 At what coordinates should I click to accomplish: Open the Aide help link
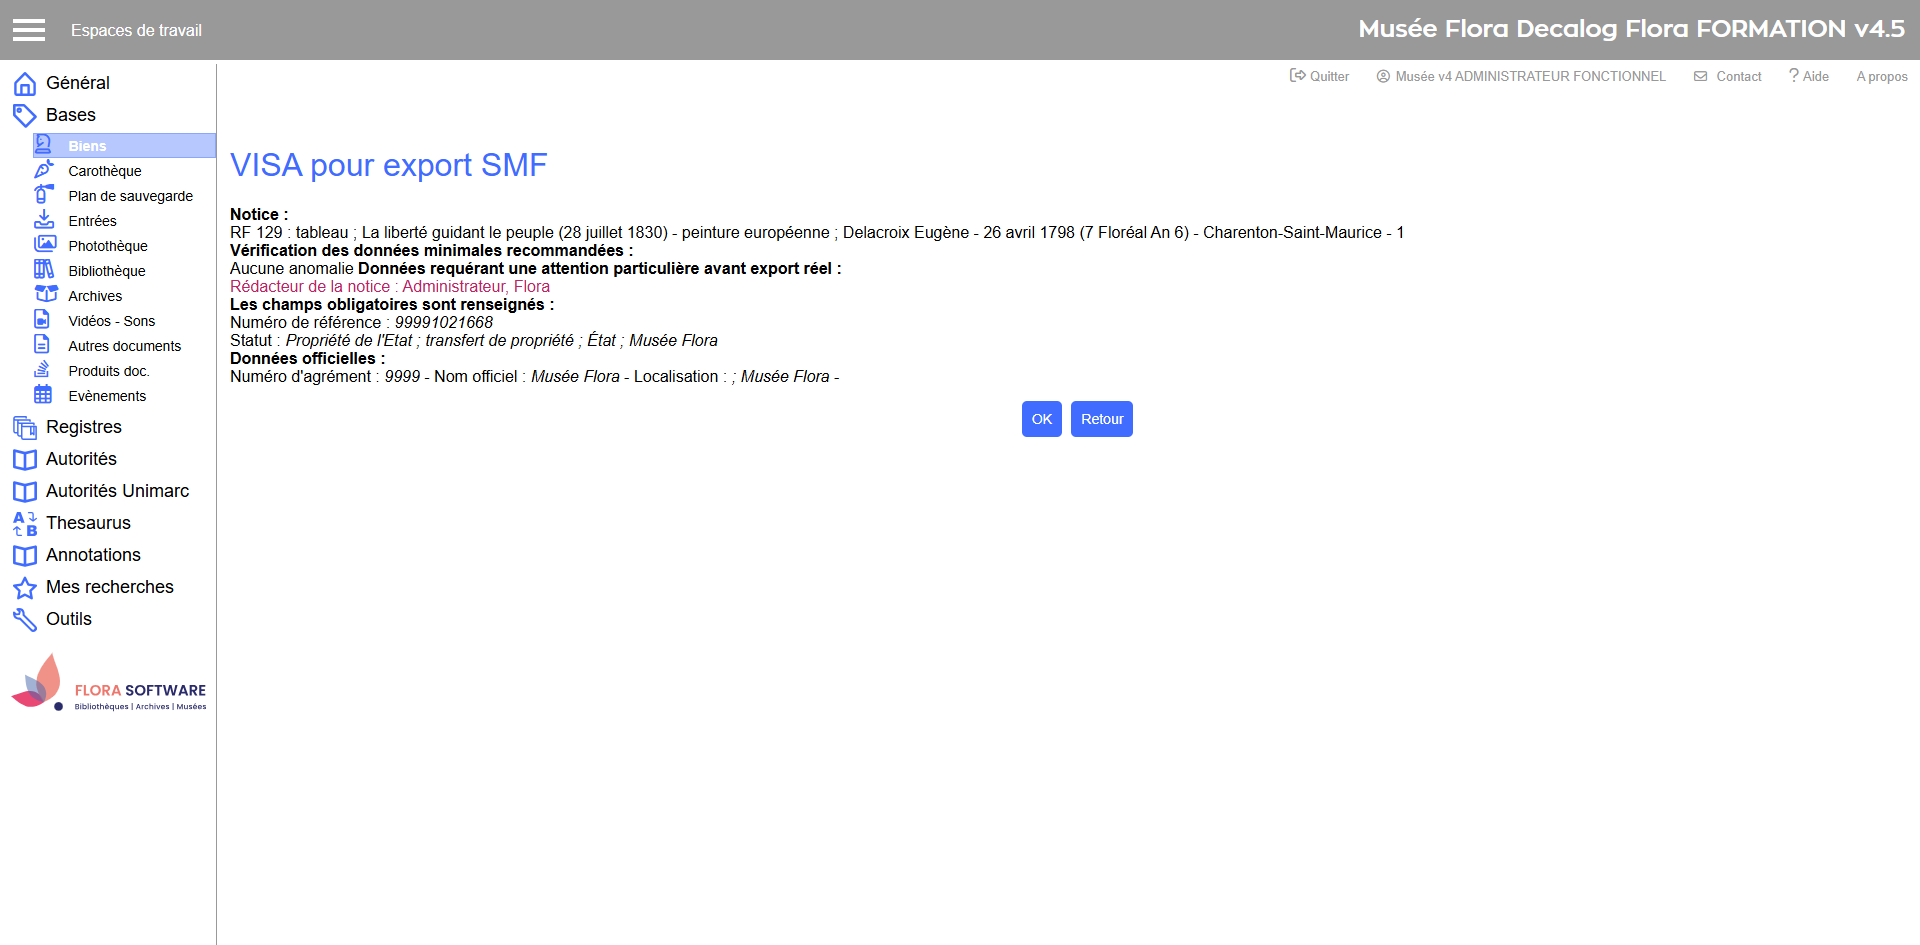point(1809,76)
